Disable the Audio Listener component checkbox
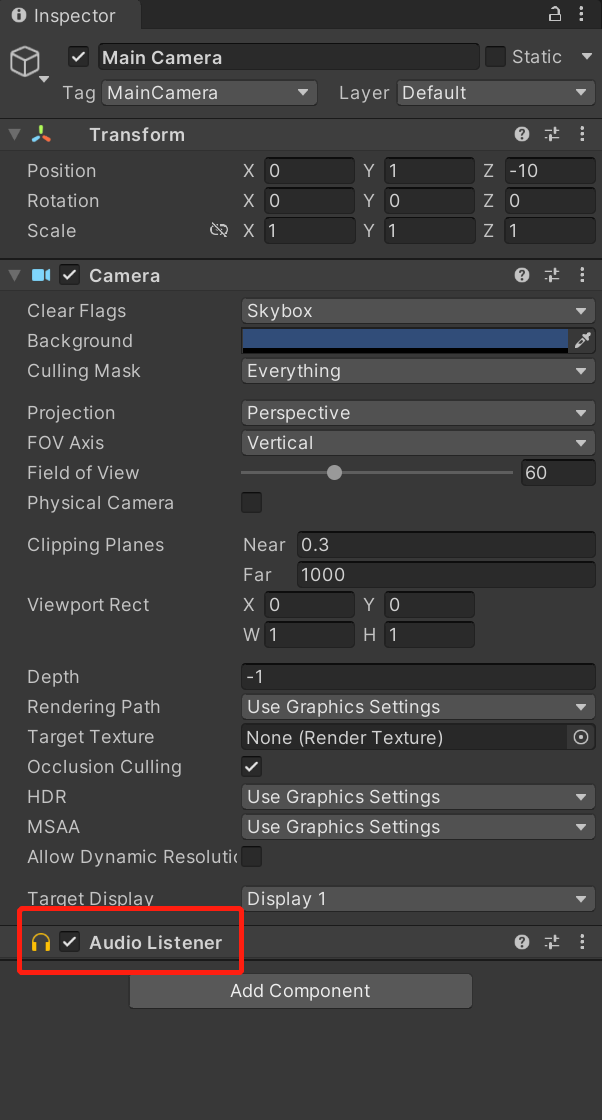602x1120 pixels. point(70,942)
